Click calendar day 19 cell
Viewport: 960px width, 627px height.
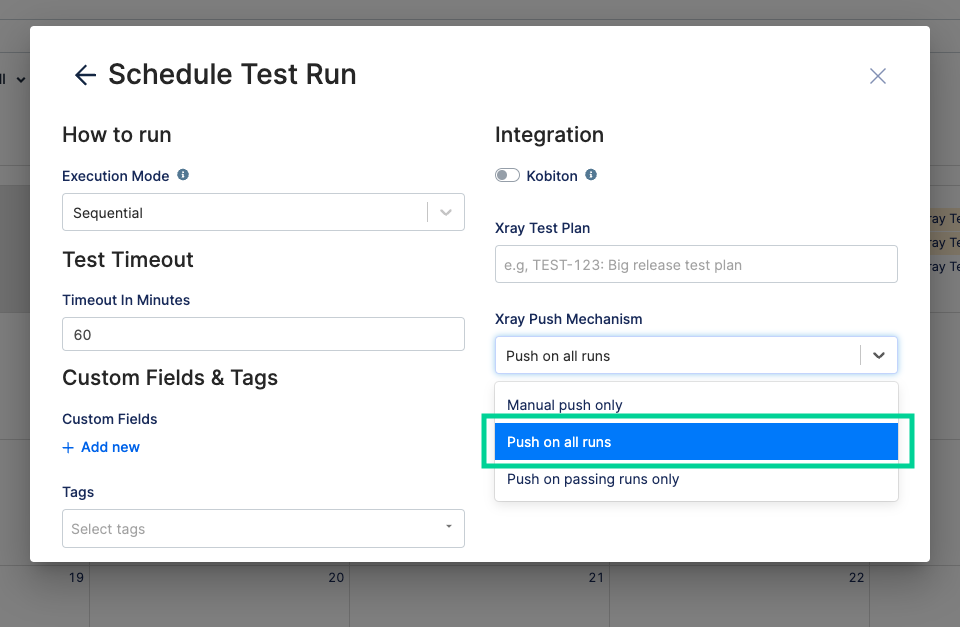click(x=76, y=578)
